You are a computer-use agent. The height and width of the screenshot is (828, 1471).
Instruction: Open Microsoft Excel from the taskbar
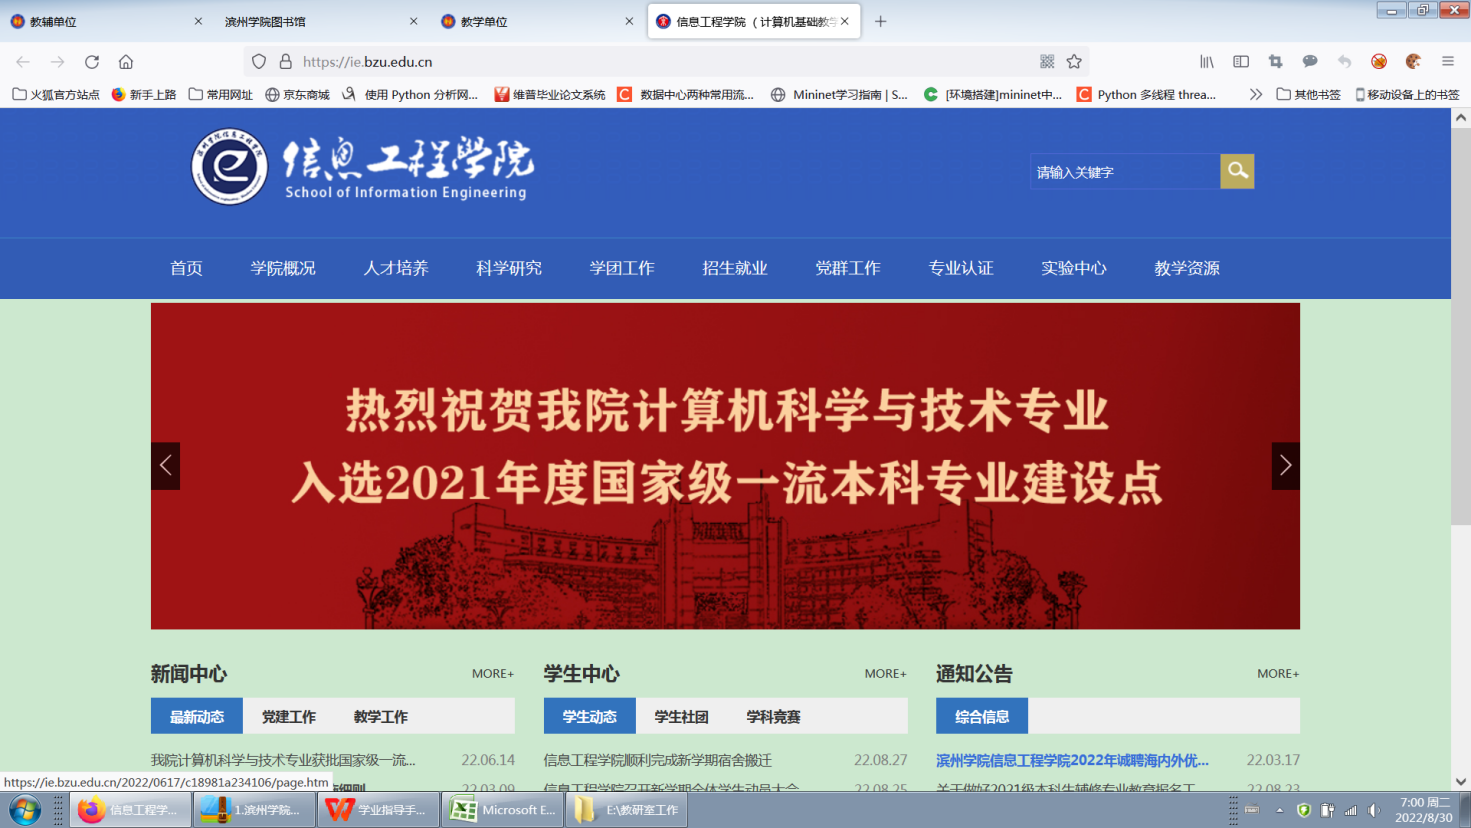coord(503,810)
